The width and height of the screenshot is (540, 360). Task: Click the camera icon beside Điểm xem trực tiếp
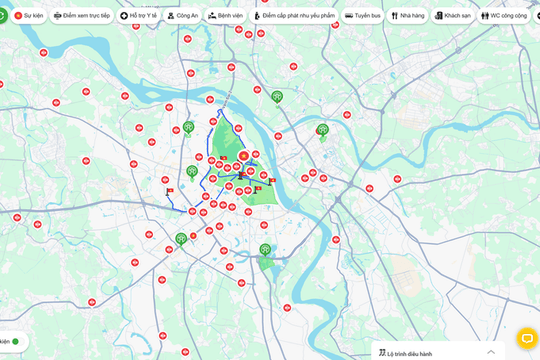pyautogui.click(x=58, y=16)
